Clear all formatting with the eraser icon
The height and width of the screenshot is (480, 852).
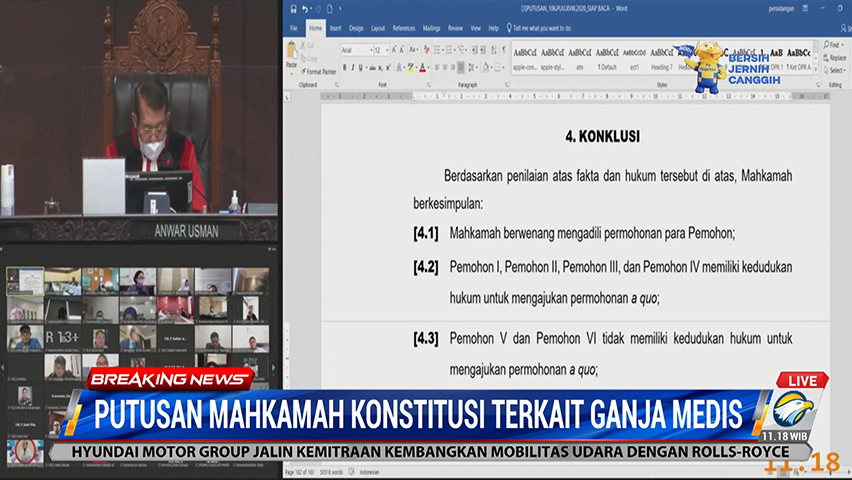tap(427, 50)
